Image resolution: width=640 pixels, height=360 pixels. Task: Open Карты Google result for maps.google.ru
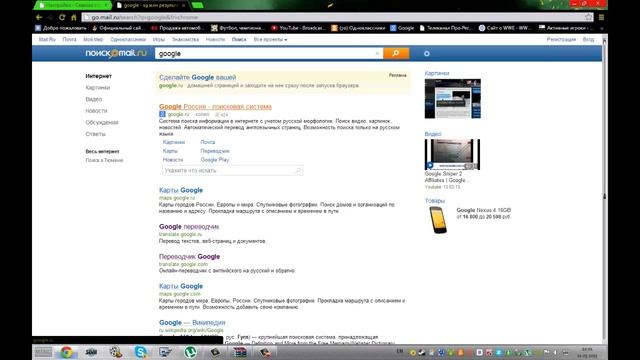(181, 190)
